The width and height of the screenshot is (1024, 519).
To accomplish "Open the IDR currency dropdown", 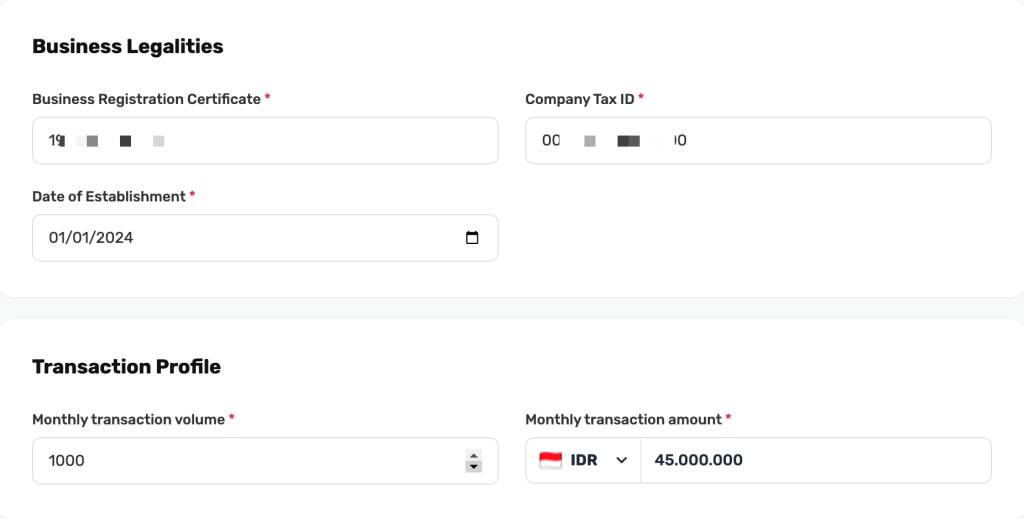I will (x=583, y=460).
